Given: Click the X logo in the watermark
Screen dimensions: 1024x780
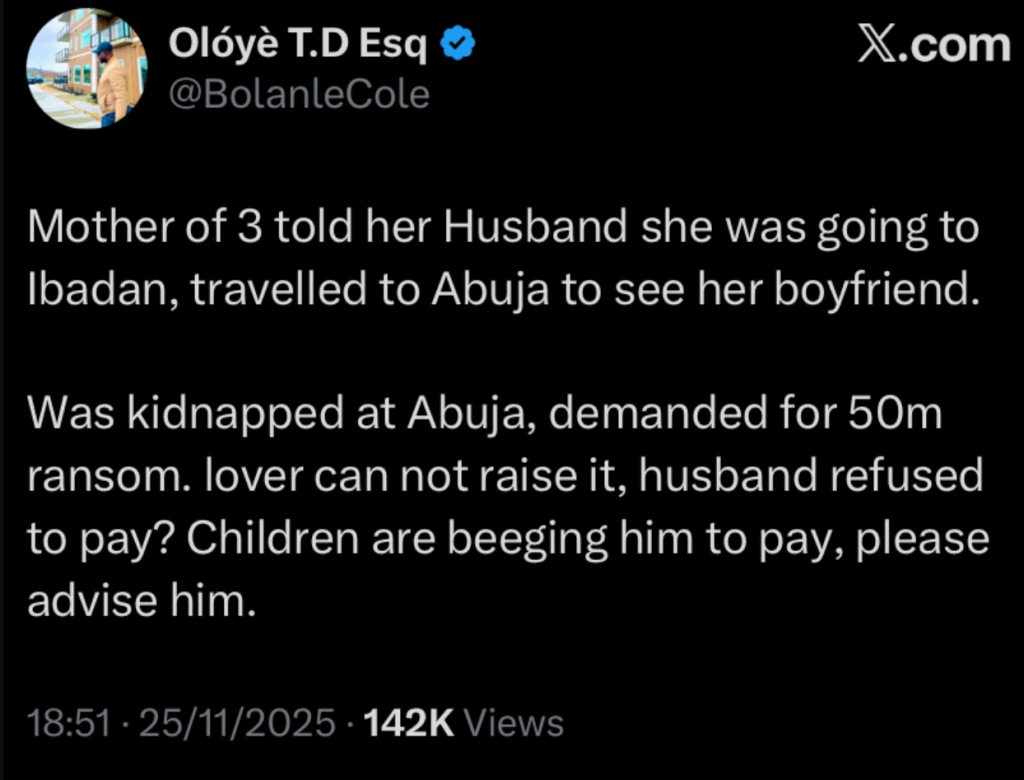Looking at the screenshot, I should point(878,46).
